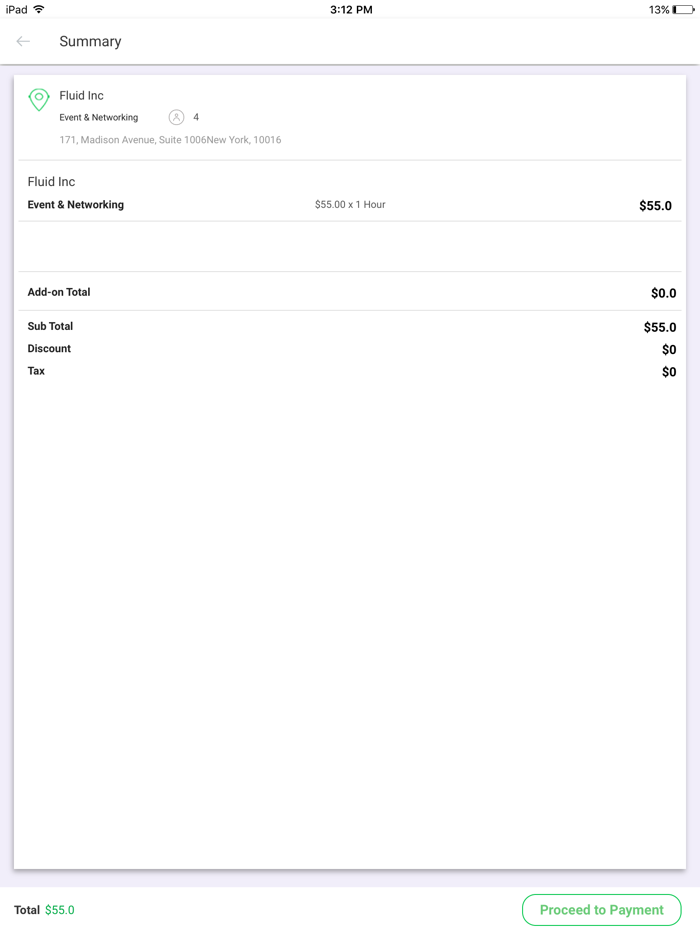Tap the attendee count showing 4

(196, 117)
